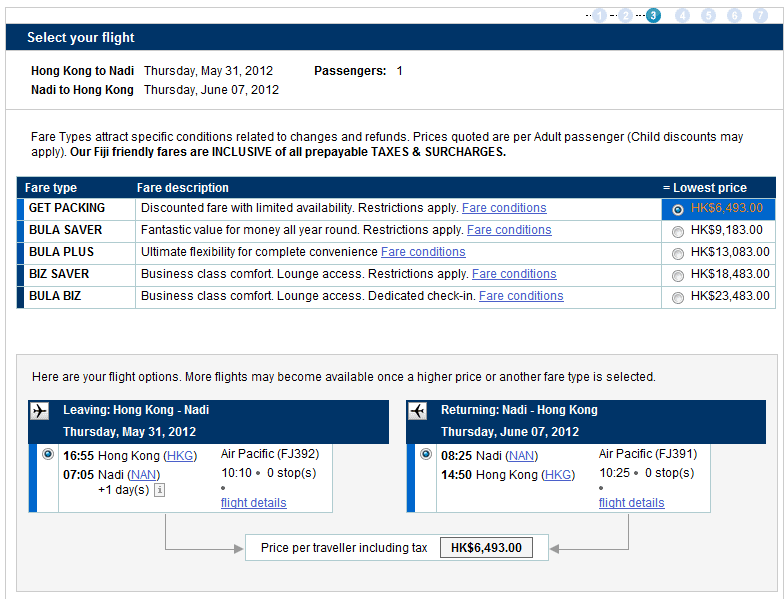Open Fare conditions for GET PACKING
This screenshot has height=599, width=784.
(x=504, y=208)
